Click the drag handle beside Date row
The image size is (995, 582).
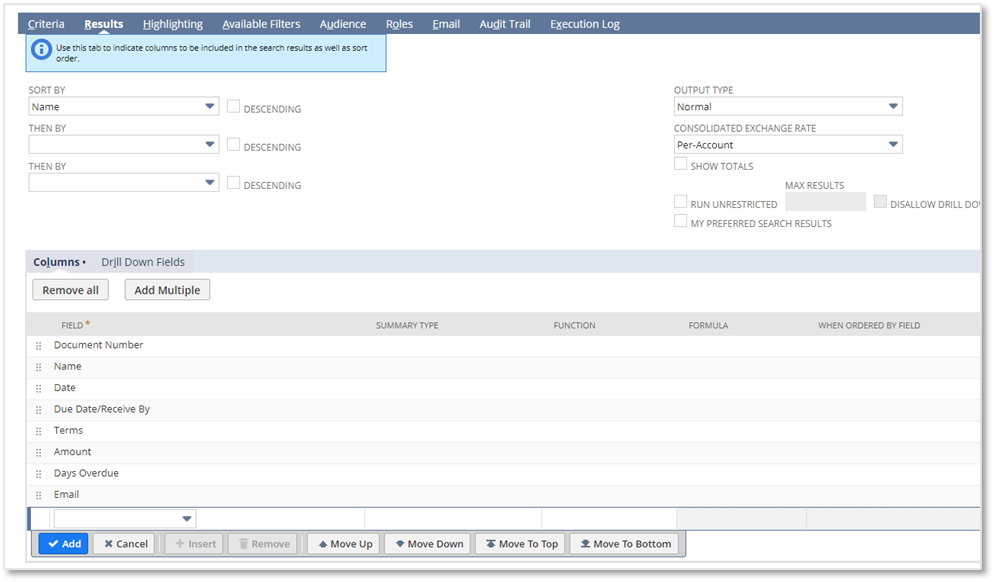tap(39, 387)
